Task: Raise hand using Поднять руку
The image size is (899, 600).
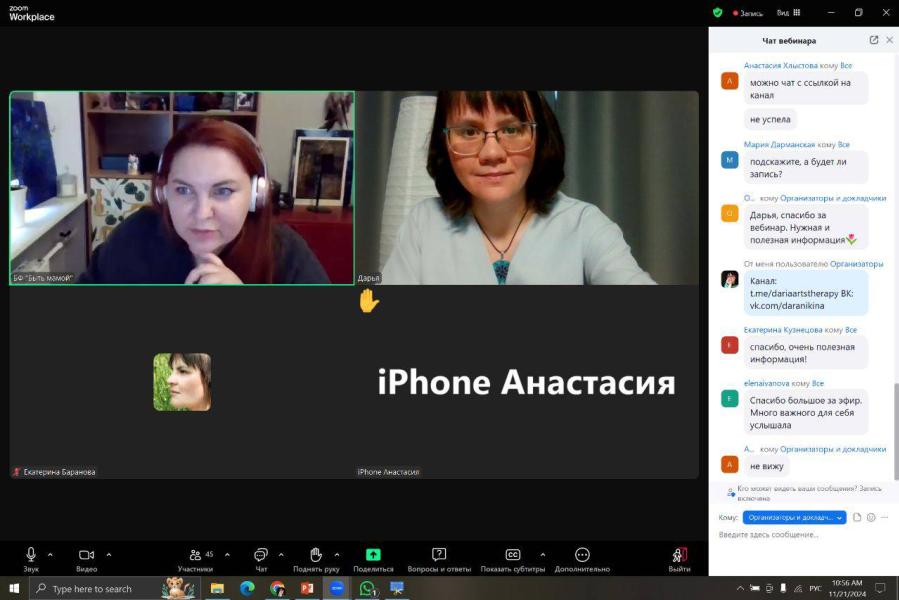Action: [315, 555]
